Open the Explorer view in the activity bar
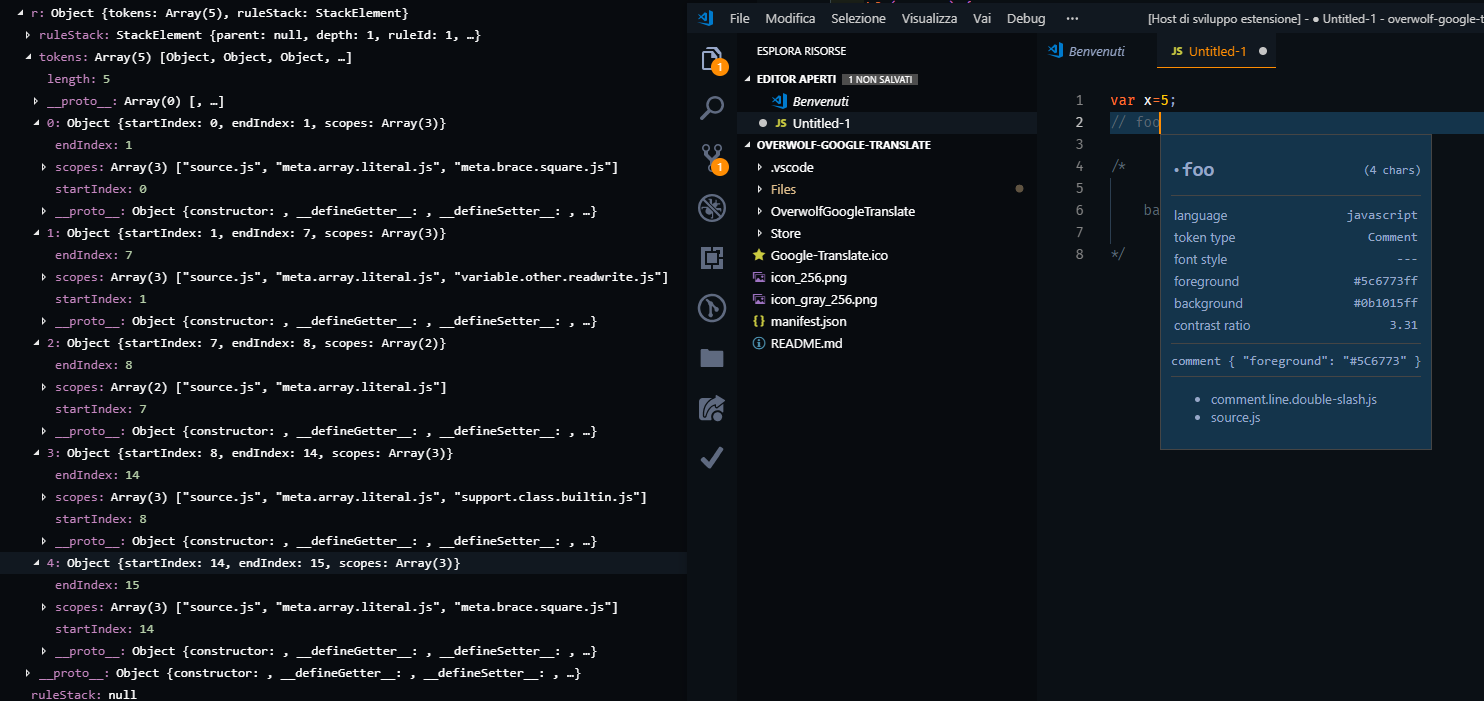 pos(712,59)
